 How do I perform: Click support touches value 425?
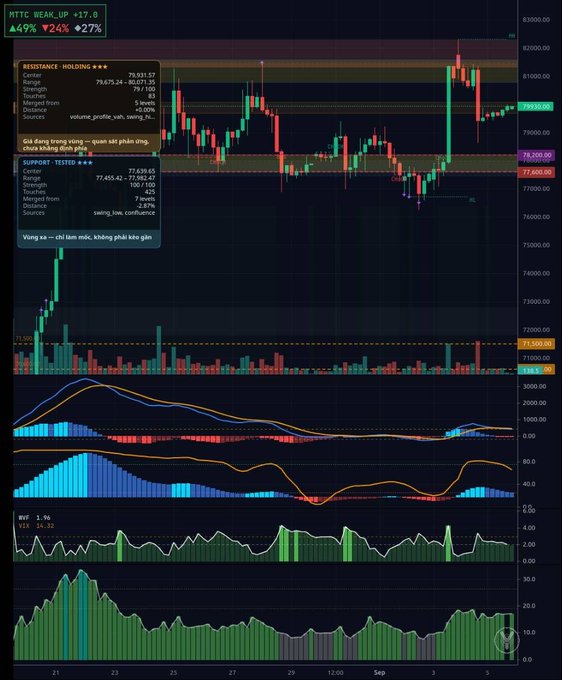(150, 192)
